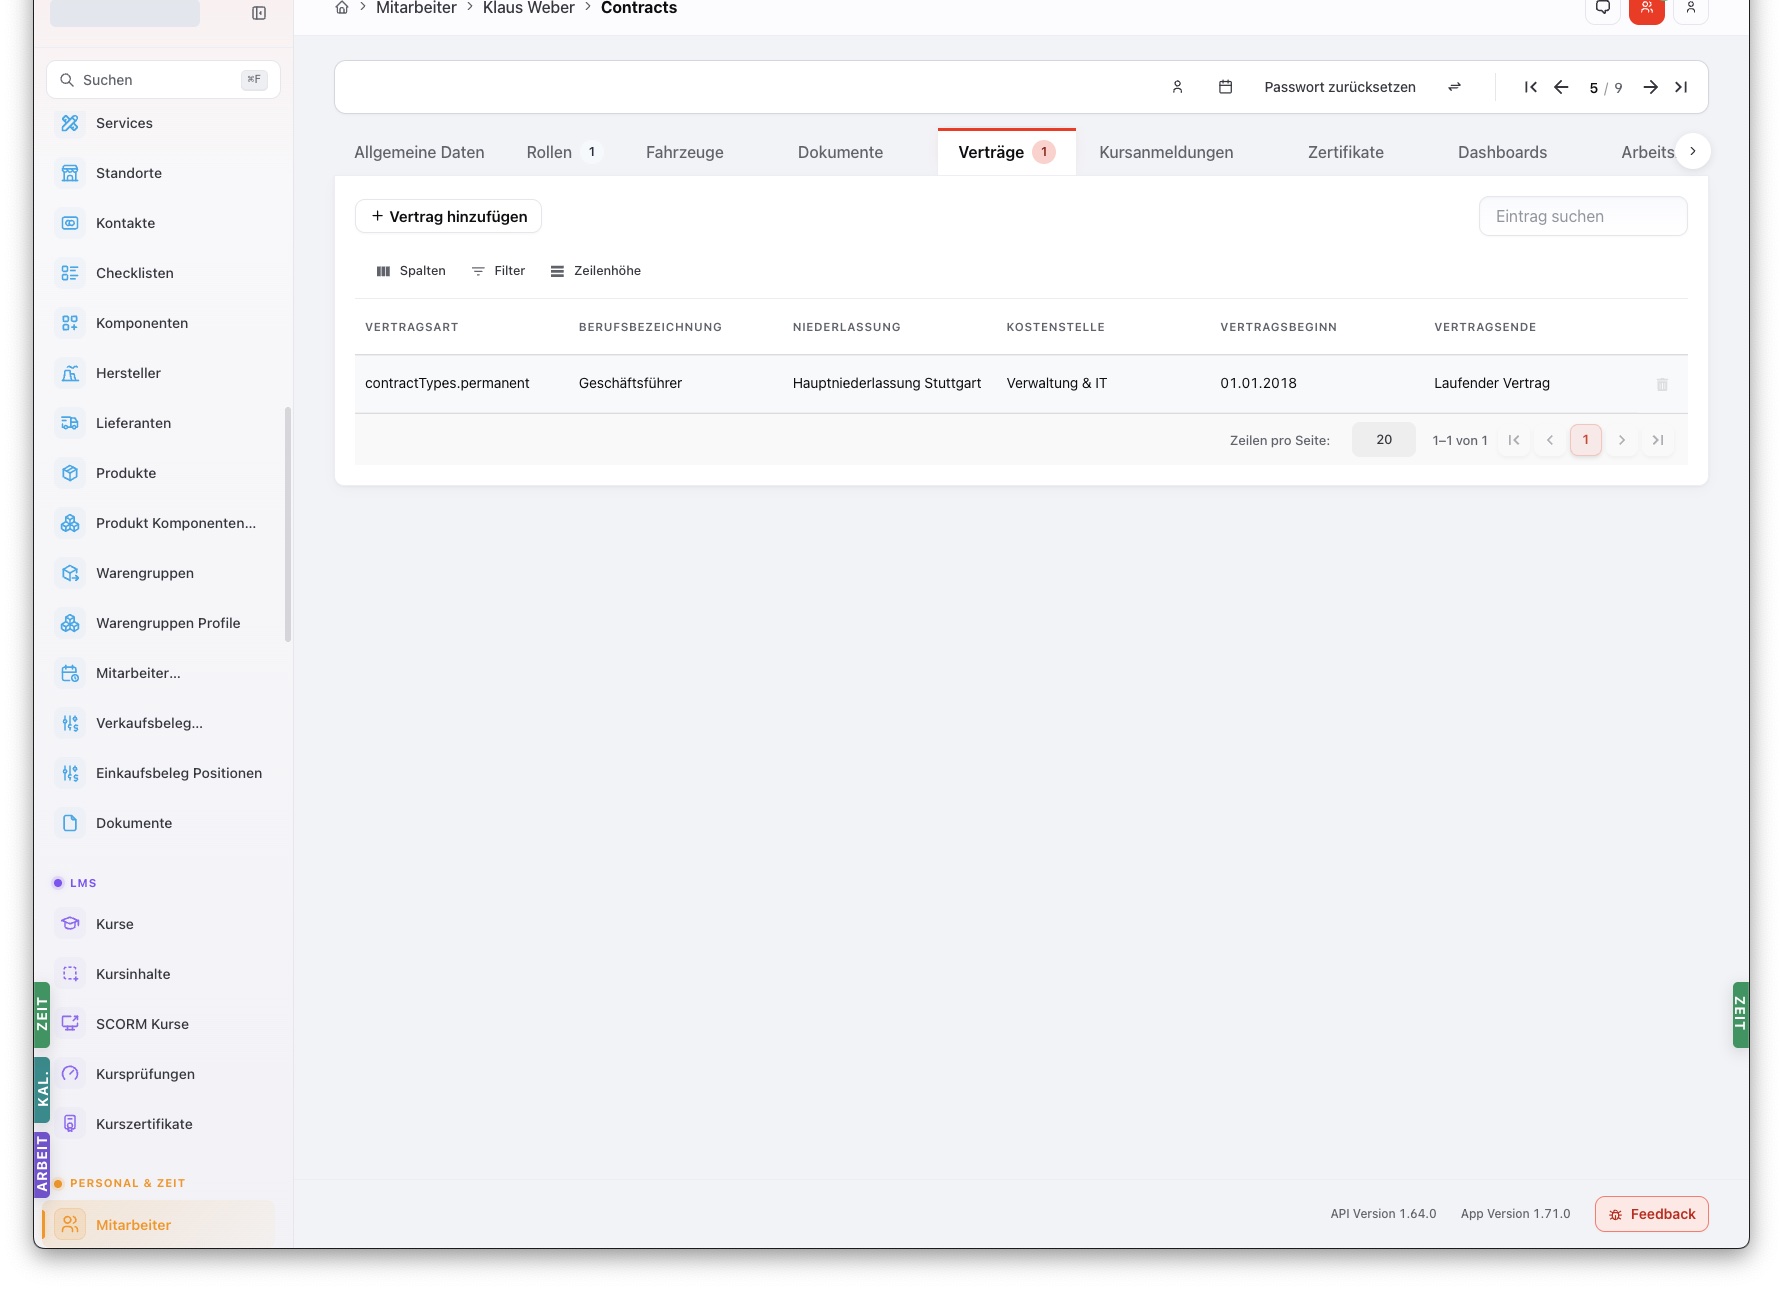Open the green ZEIT side tab on right edge
The height and width of the screenshot is (1290, 1783).
[1740, 1015]
